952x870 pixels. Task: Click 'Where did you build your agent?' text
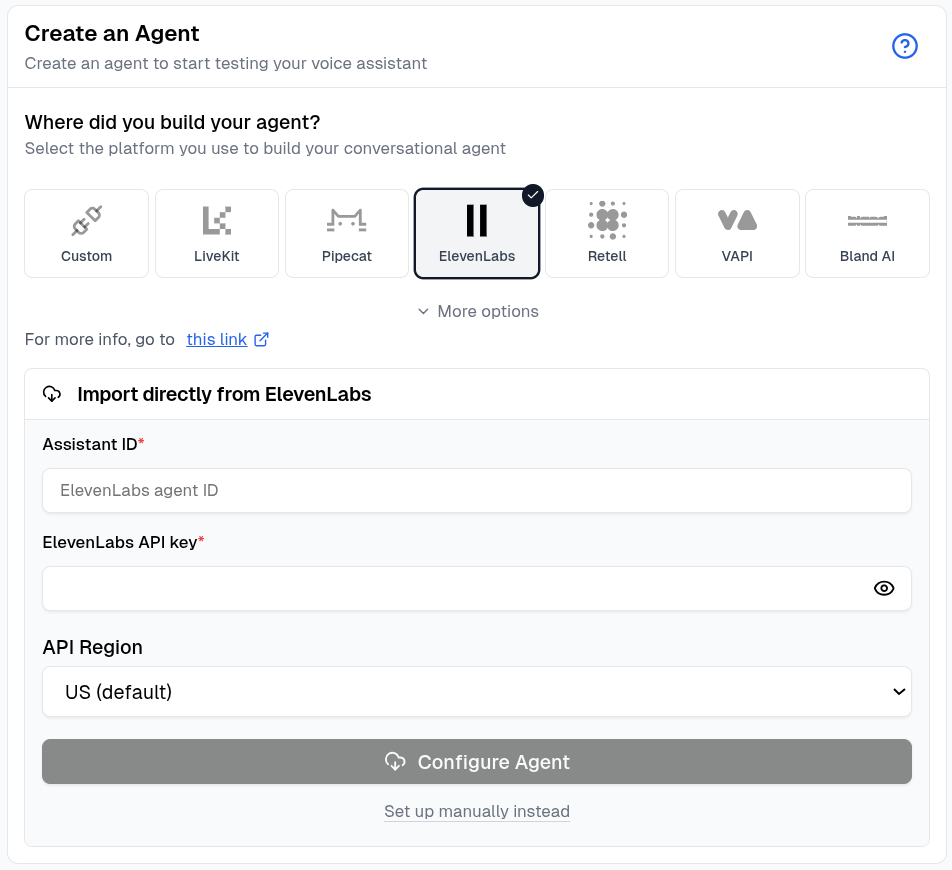(x=172, y=123)
